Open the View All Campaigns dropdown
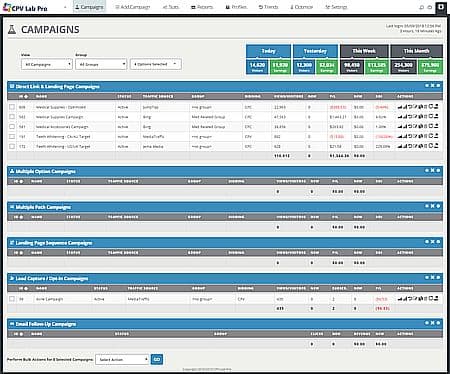Image resolution: width=450 pixels, height=374 pixels. coord(47,64)
